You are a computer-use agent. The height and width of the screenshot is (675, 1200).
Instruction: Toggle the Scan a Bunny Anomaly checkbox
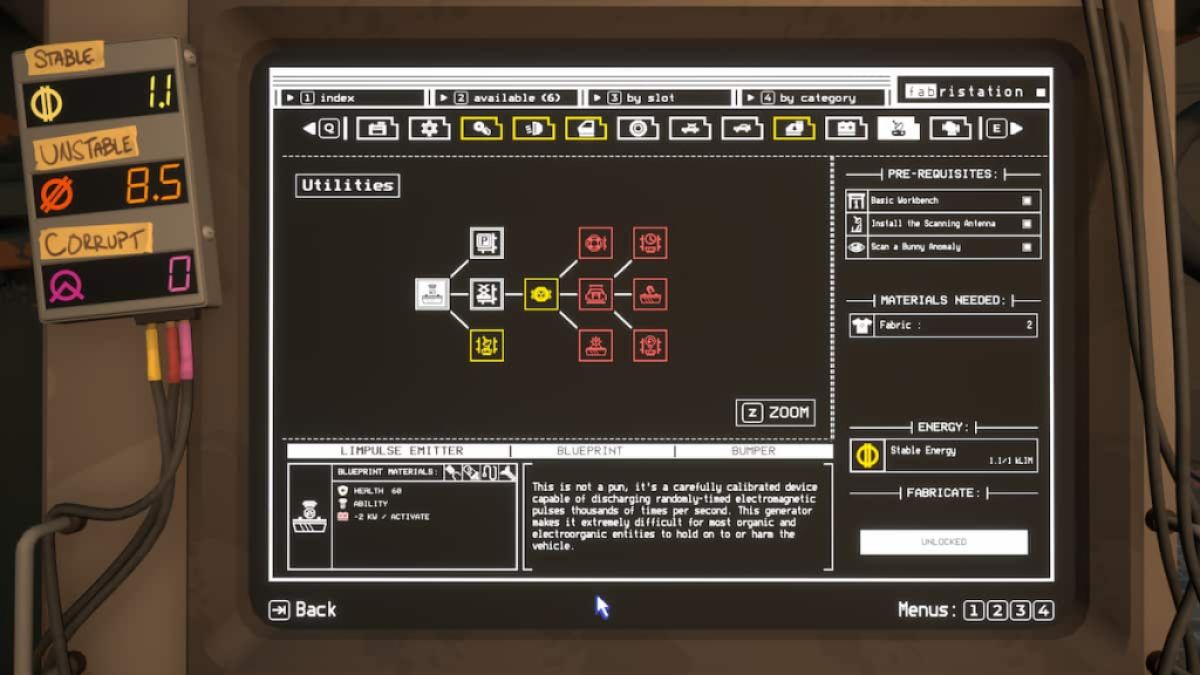tap(1026, 247)
